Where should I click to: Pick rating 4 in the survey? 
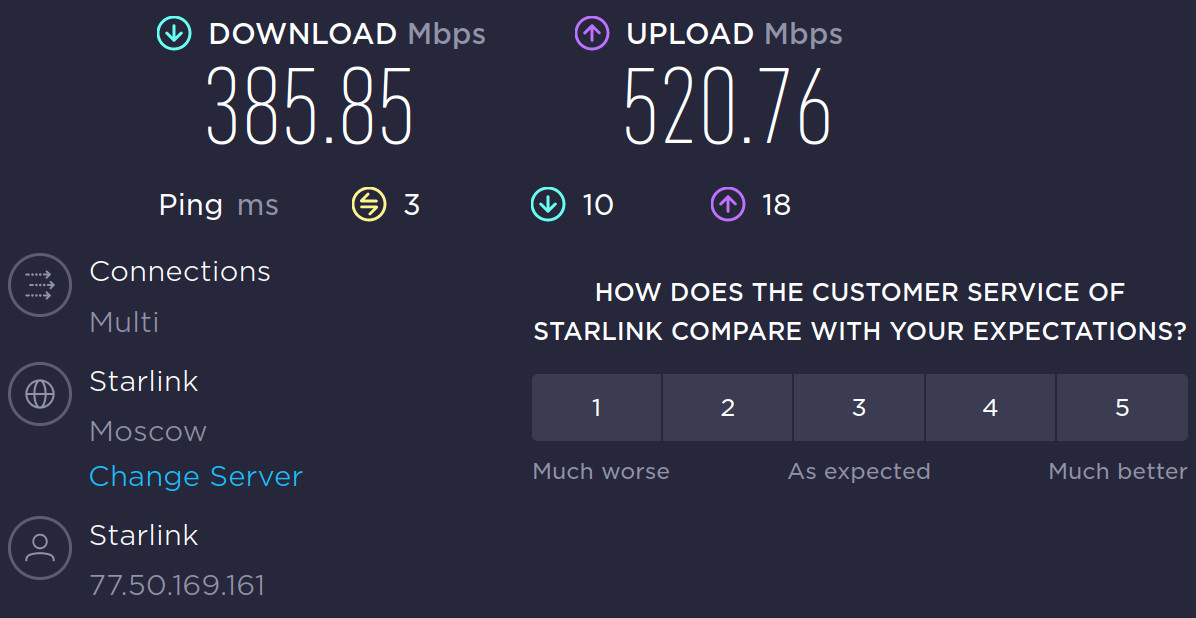coord(990,408)
